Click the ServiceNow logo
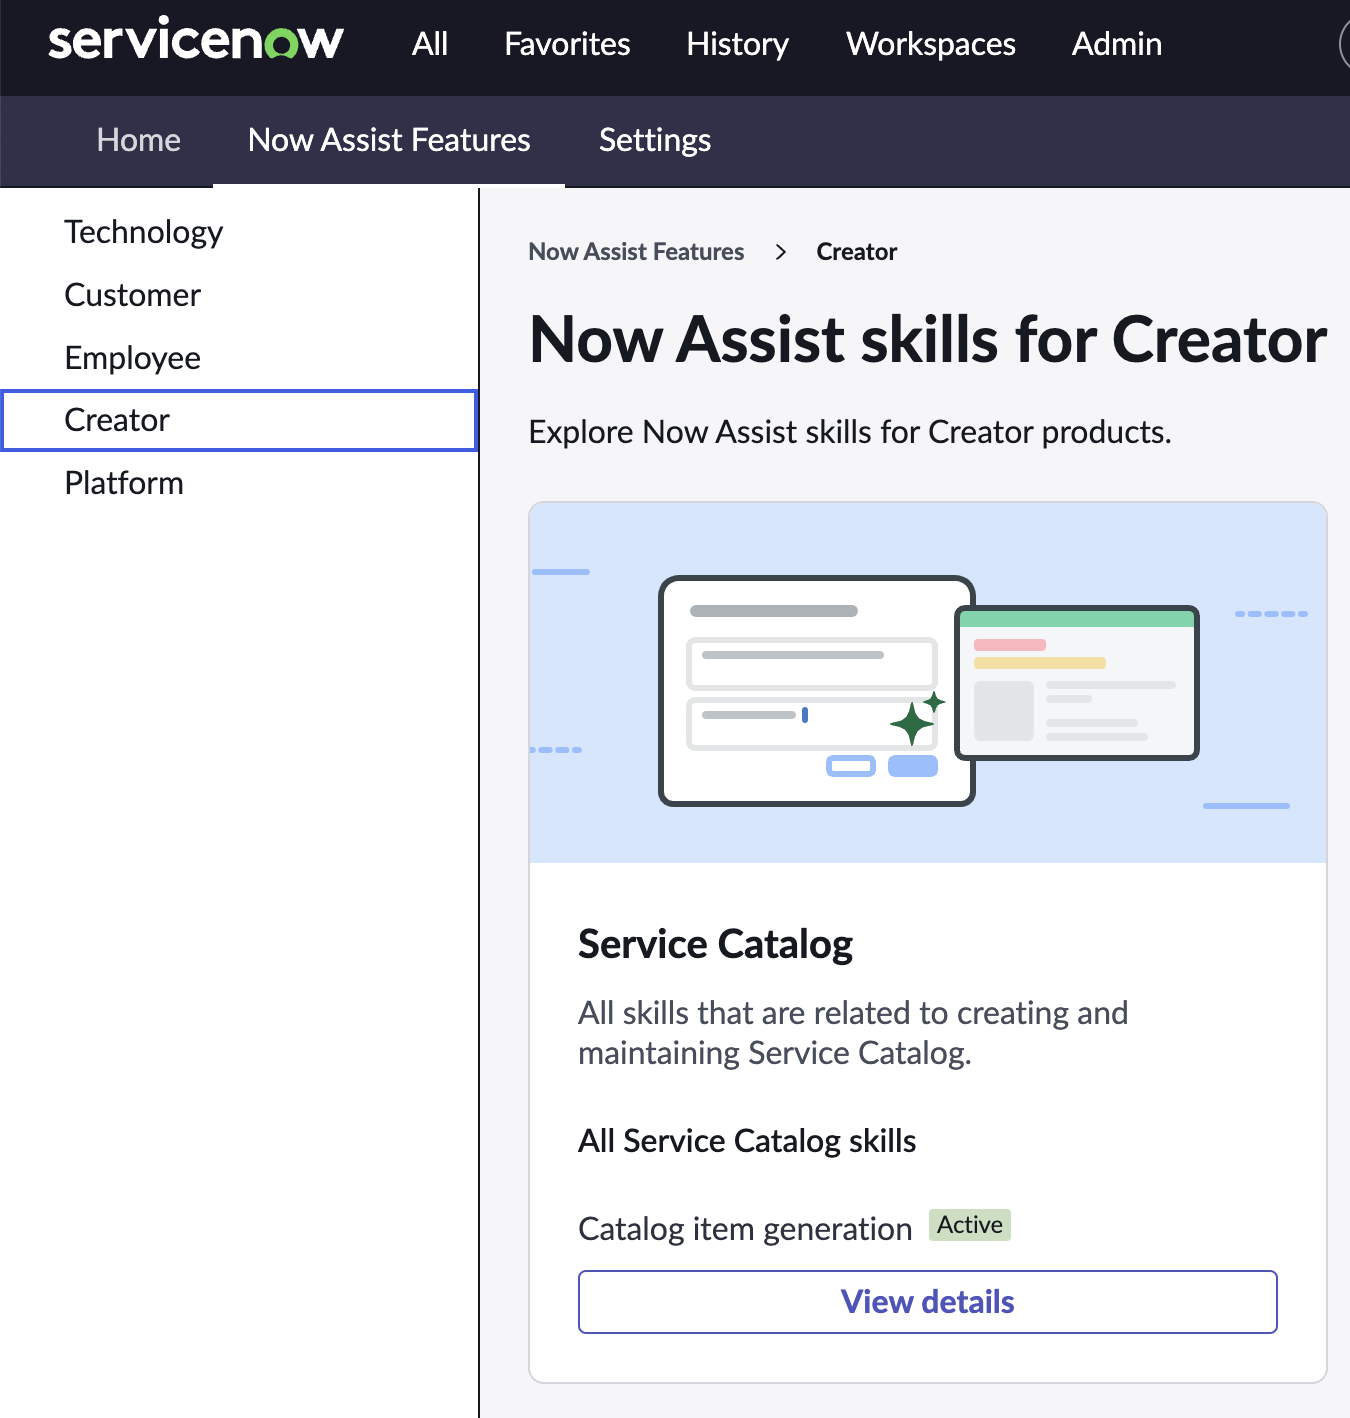Viewport: 1350px width, 1418px height. tap(196, 40)
